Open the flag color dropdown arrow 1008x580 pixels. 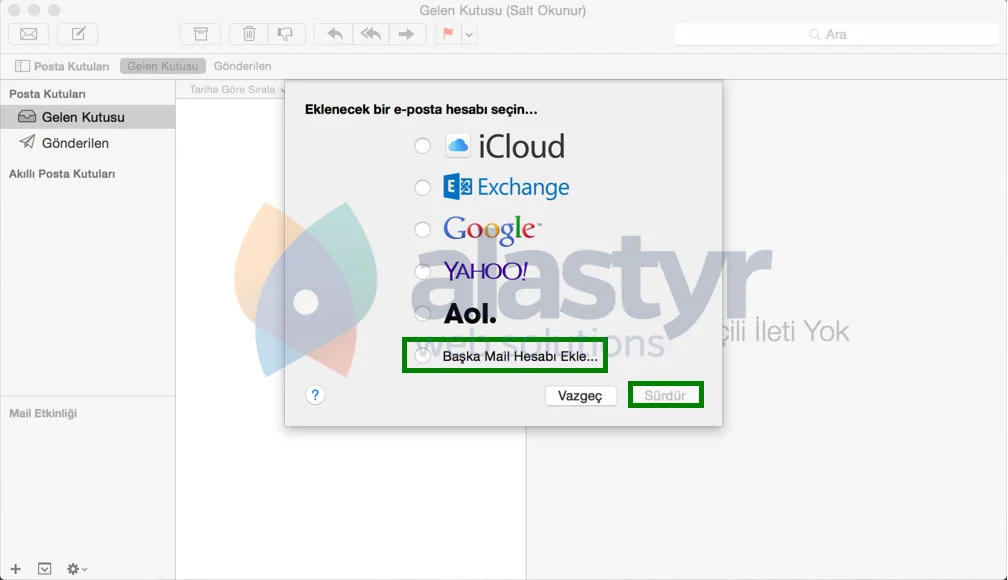coord(466,33)
